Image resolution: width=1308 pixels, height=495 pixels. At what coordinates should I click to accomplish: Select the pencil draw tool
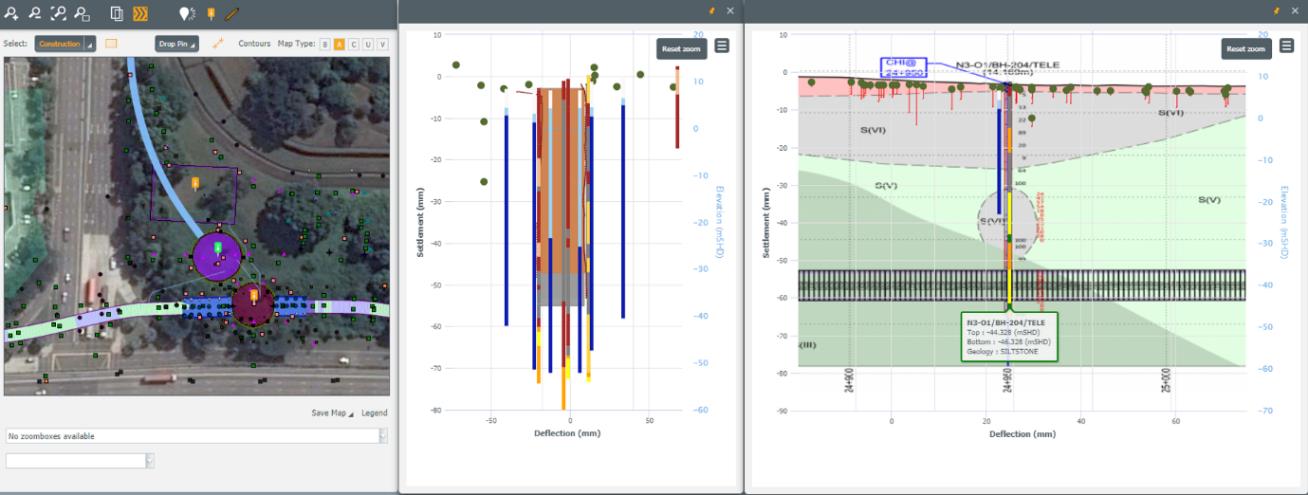coord(232,14)
